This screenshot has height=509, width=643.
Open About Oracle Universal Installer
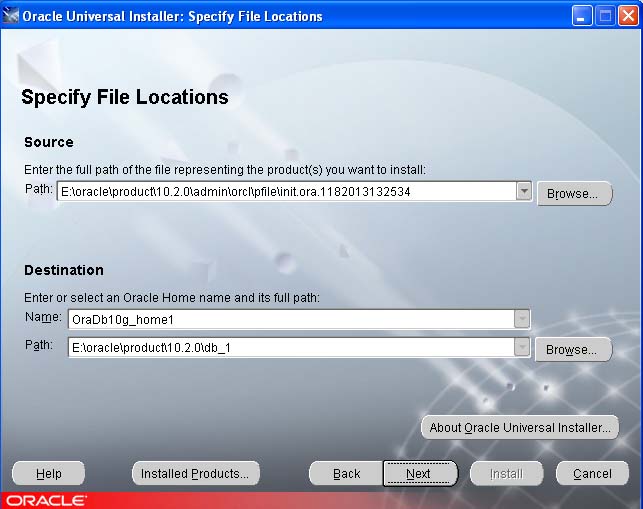[519, 427]
